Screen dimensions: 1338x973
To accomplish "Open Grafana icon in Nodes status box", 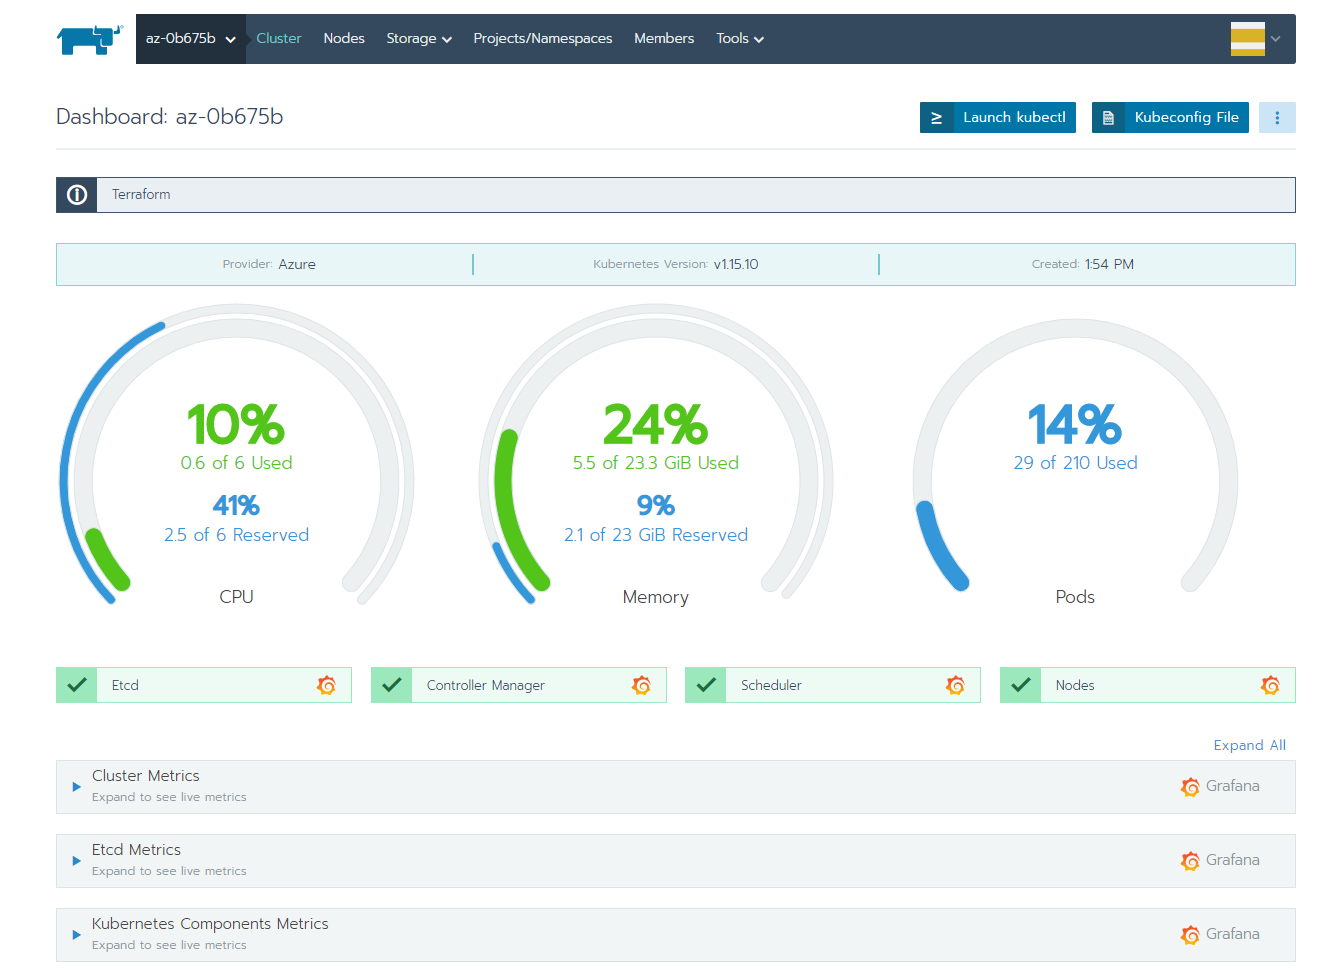I will coord(1270,685).
